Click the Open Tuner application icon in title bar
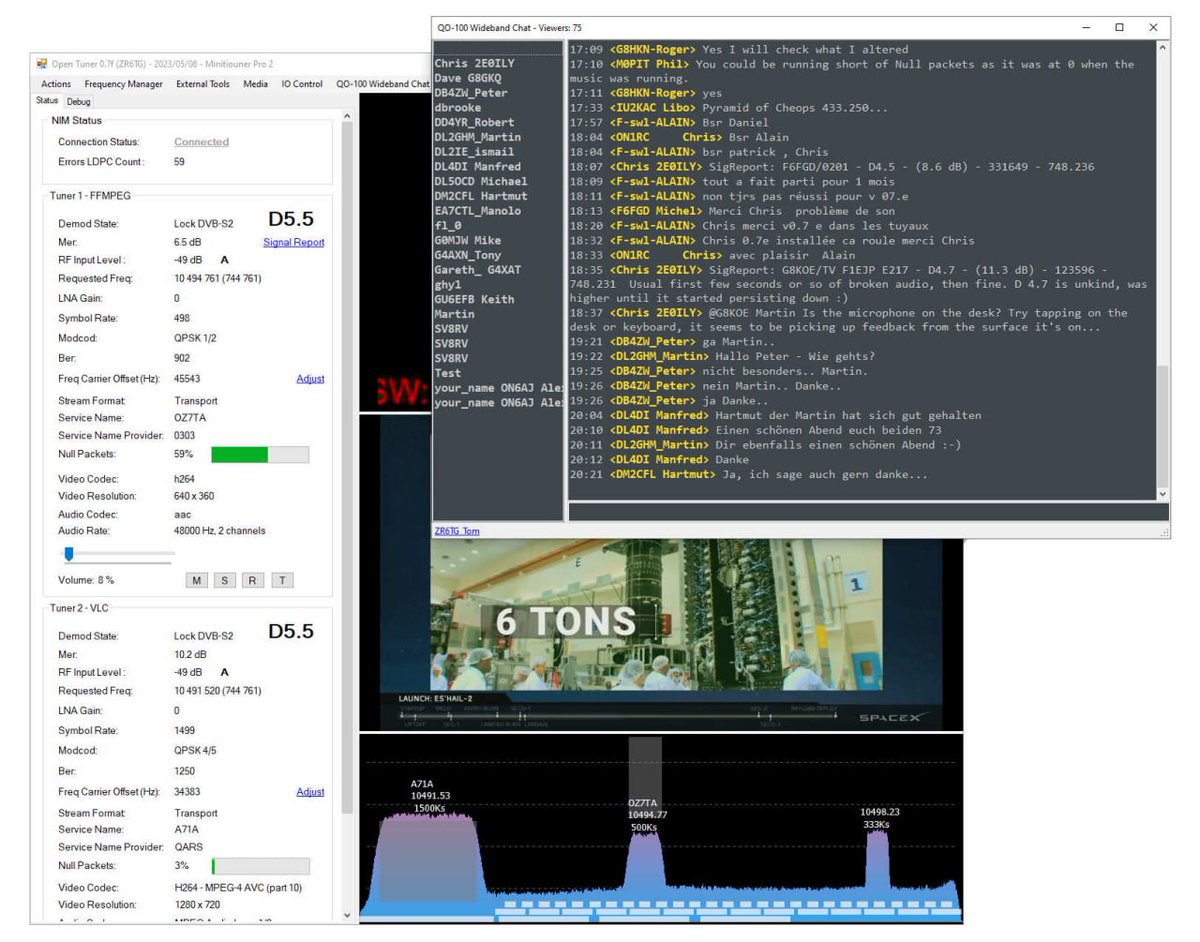Image resolution: width=1200 pixels, height=942 pixels. tap(44, 63)
